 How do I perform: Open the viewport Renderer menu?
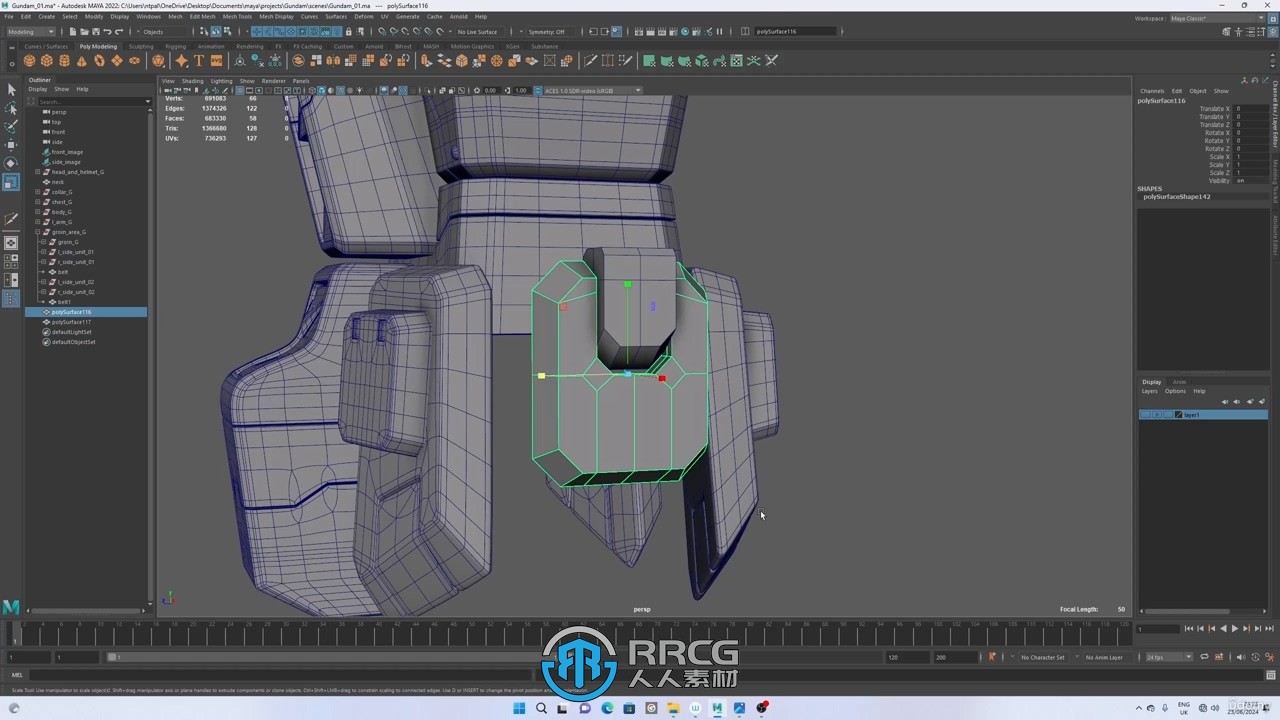[x=273, y=81]
